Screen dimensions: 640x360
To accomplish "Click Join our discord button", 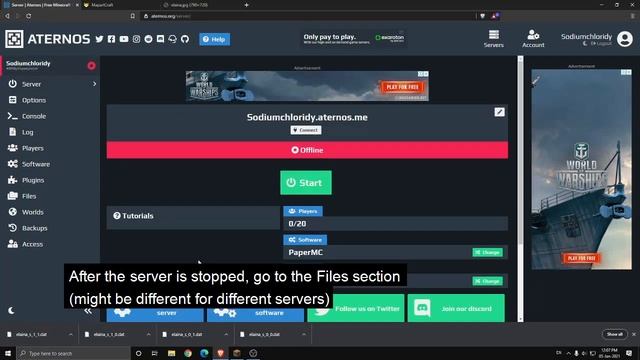I will pyautogui.click(x=456, y=309).
